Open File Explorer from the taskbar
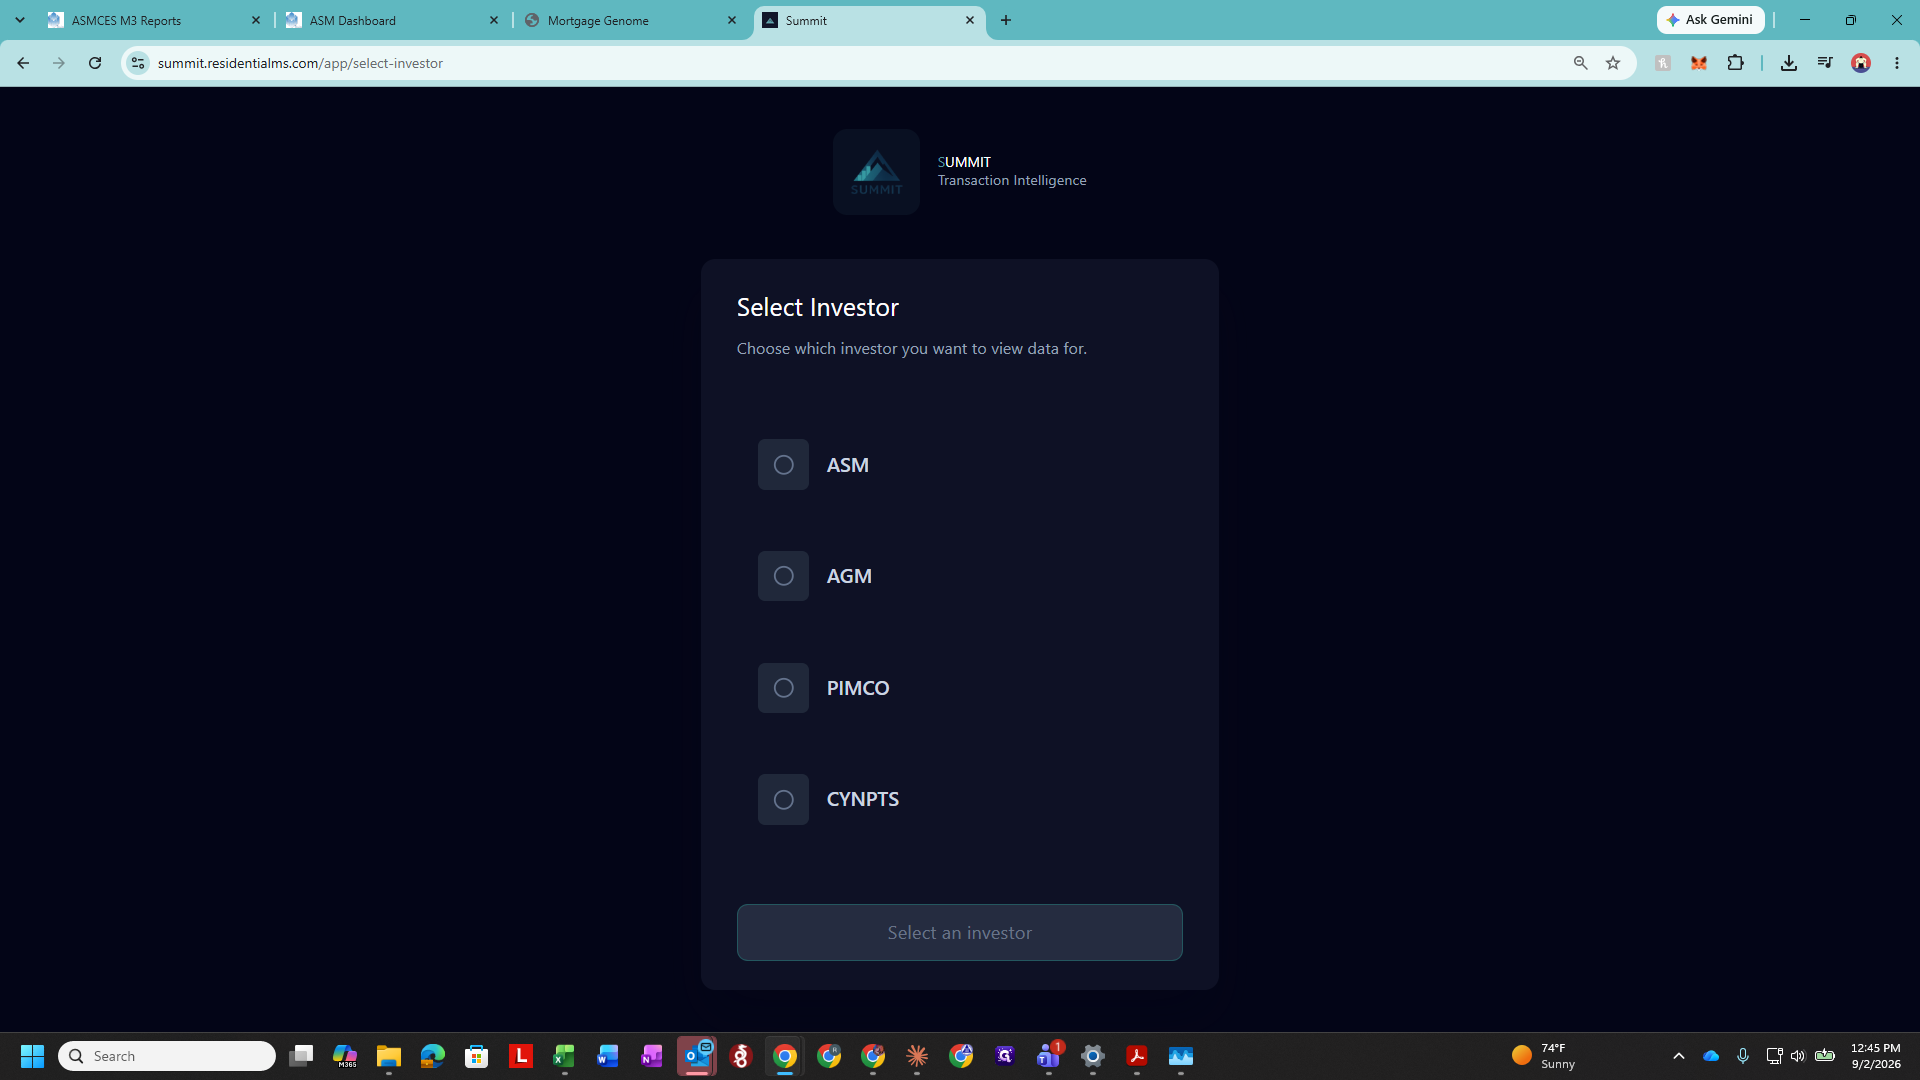Viewport: 1920px width, 1080px height. click(x=389, y=1056)
